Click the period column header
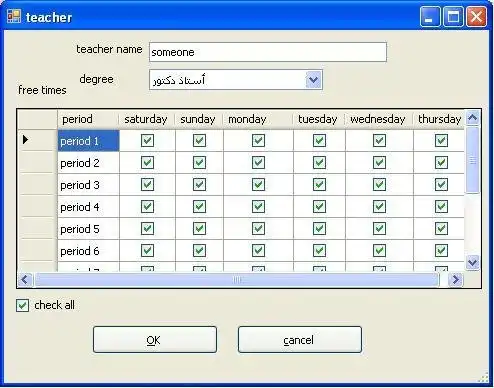This screenshot has width=494, height=388. click(88, 119)
